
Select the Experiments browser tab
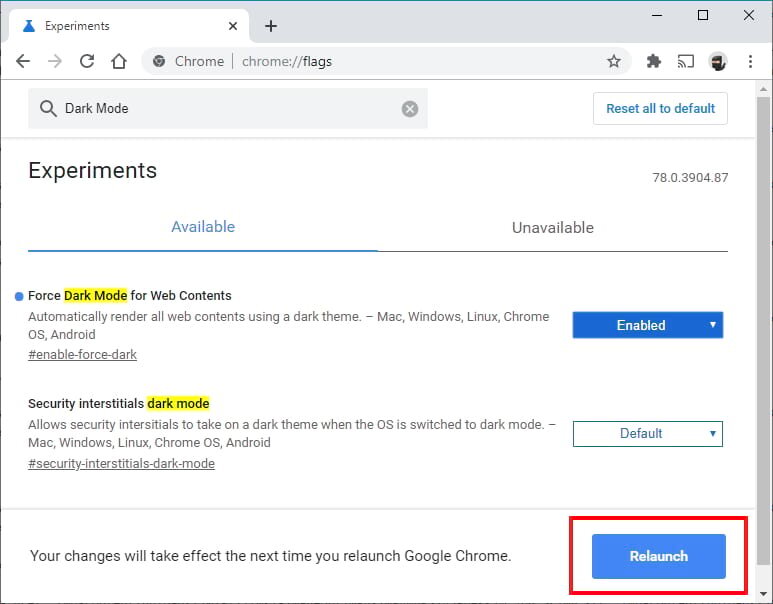point(129,26)
